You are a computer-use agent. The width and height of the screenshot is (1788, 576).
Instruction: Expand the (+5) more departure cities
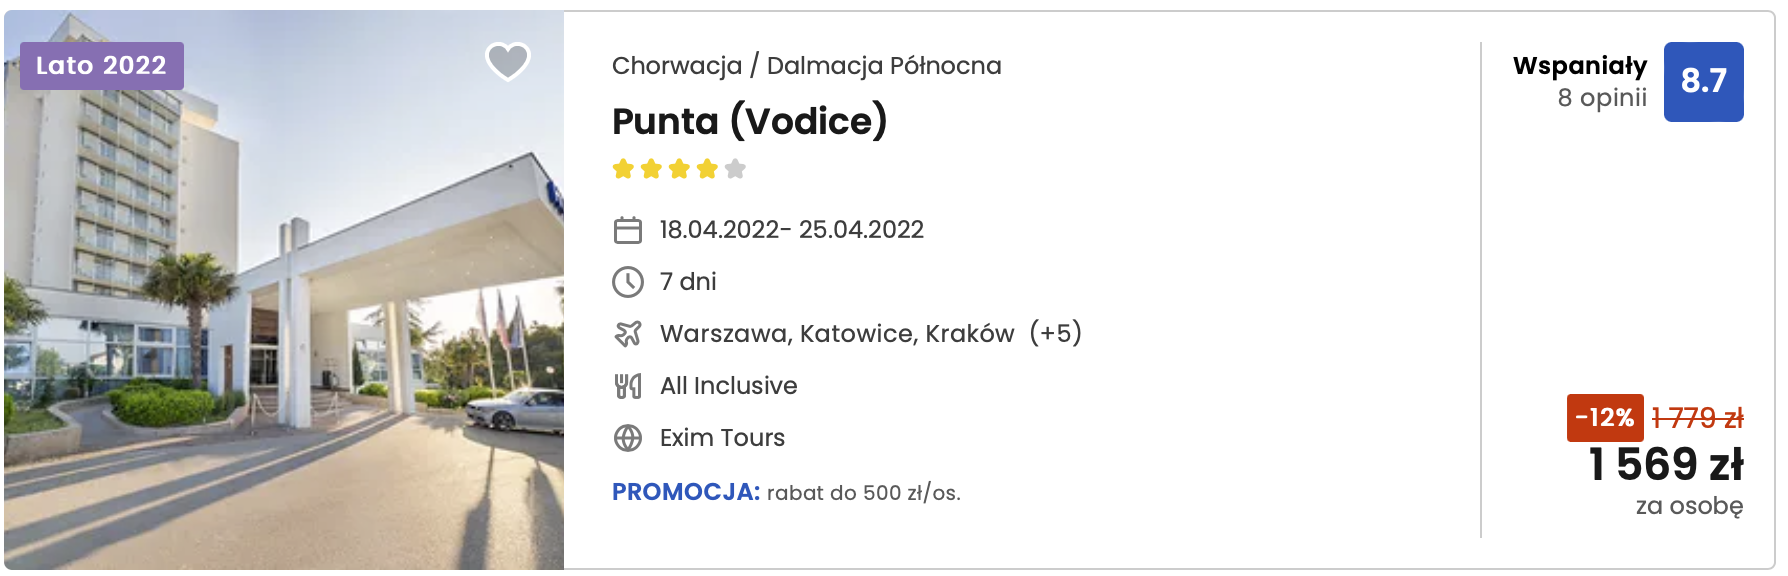tap(1055, 333)
